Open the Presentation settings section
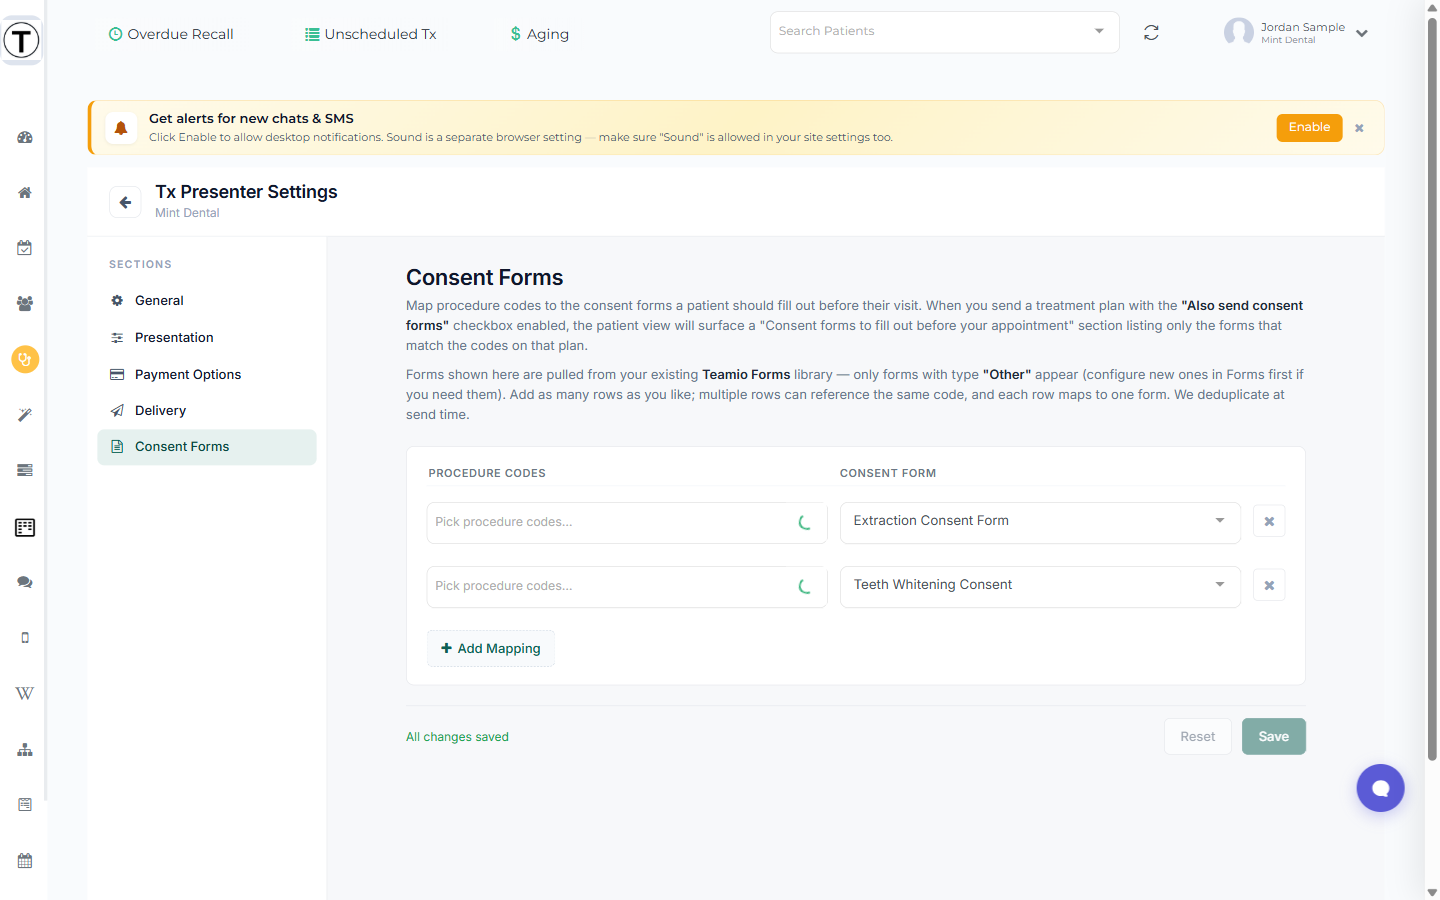 point(207,337)
